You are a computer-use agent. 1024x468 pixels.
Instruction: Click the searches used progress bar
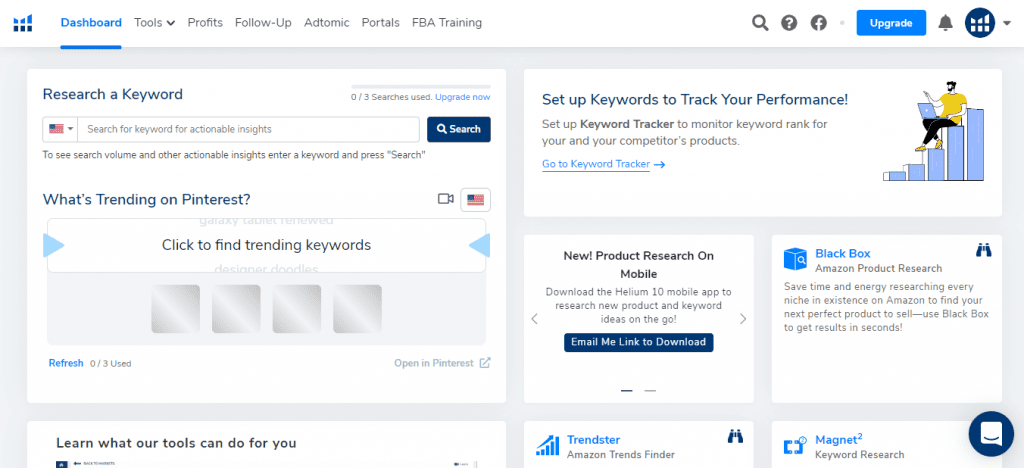pyautogui.click(x=421, y=87)
